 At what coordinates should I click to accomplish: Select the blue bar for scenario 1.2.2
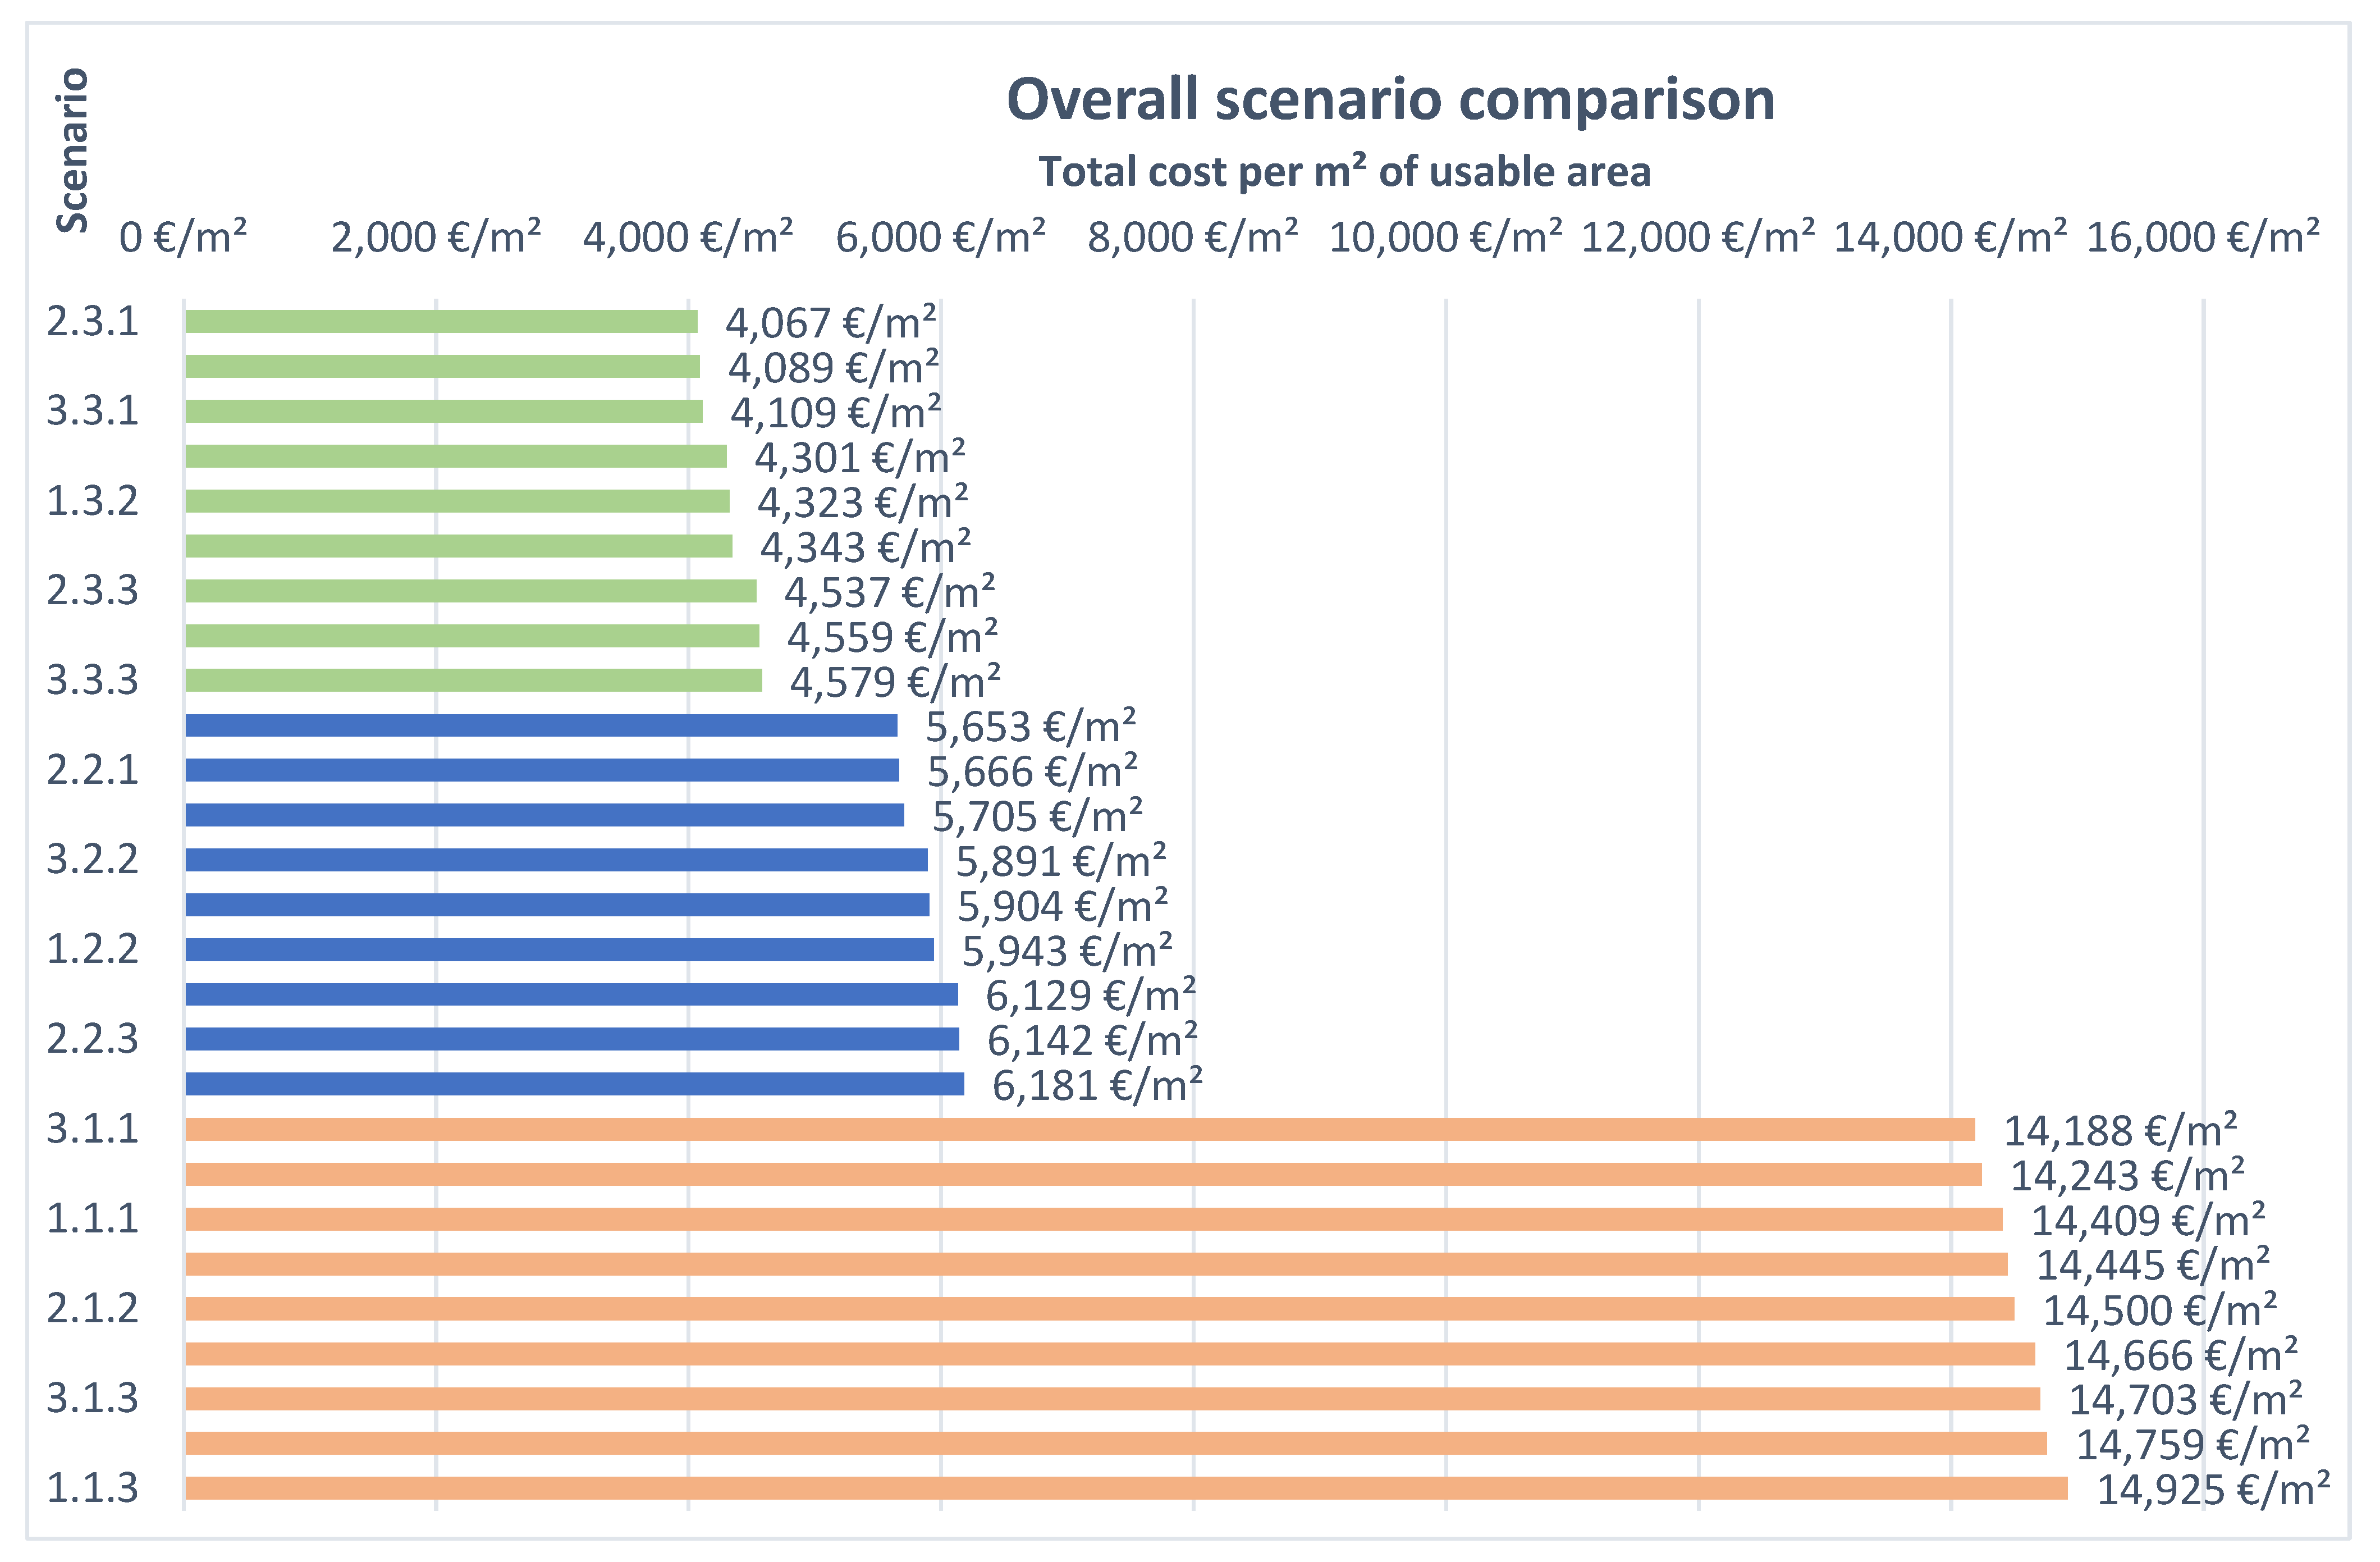559,949
